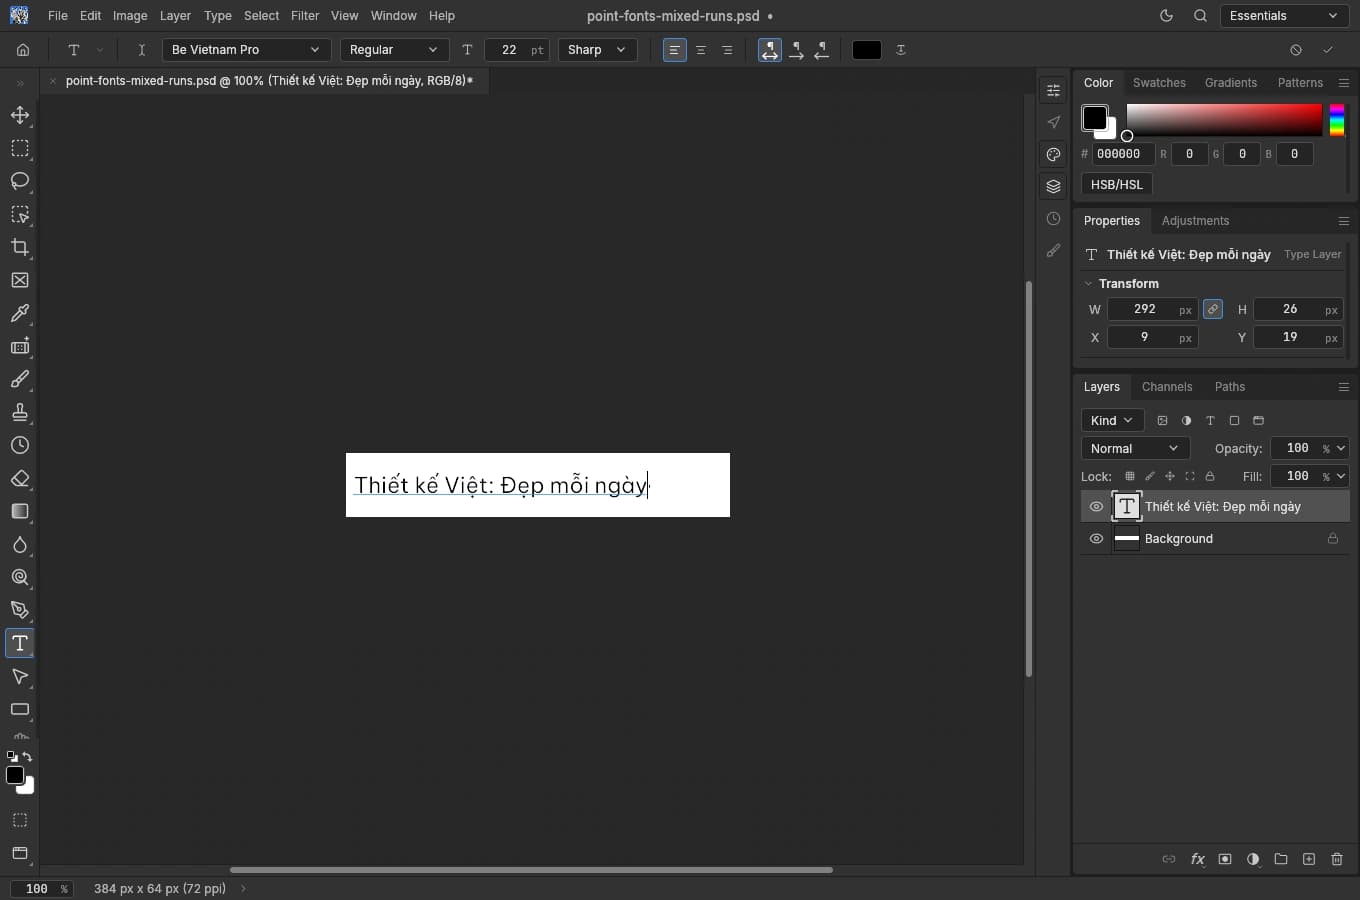Add a layer style with fx
The width and height of the screenshot is (1360, 900).
pos(1197,859)
